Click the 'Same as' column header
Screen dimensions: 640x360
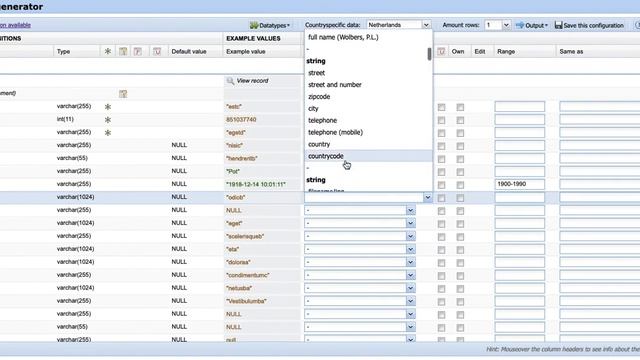(x=571, y=51)
